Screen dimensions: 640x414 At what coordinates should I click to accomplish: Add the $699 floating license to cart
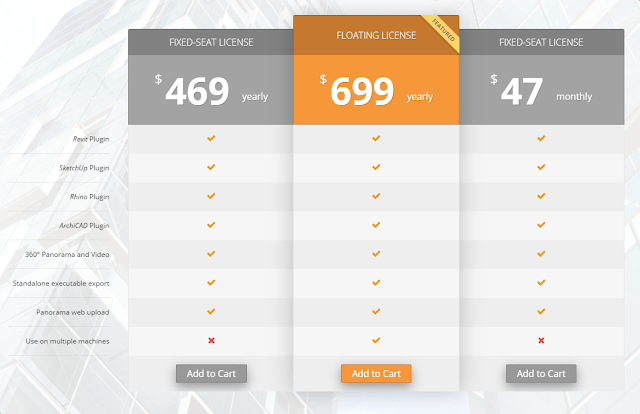[x=376, y=373]
